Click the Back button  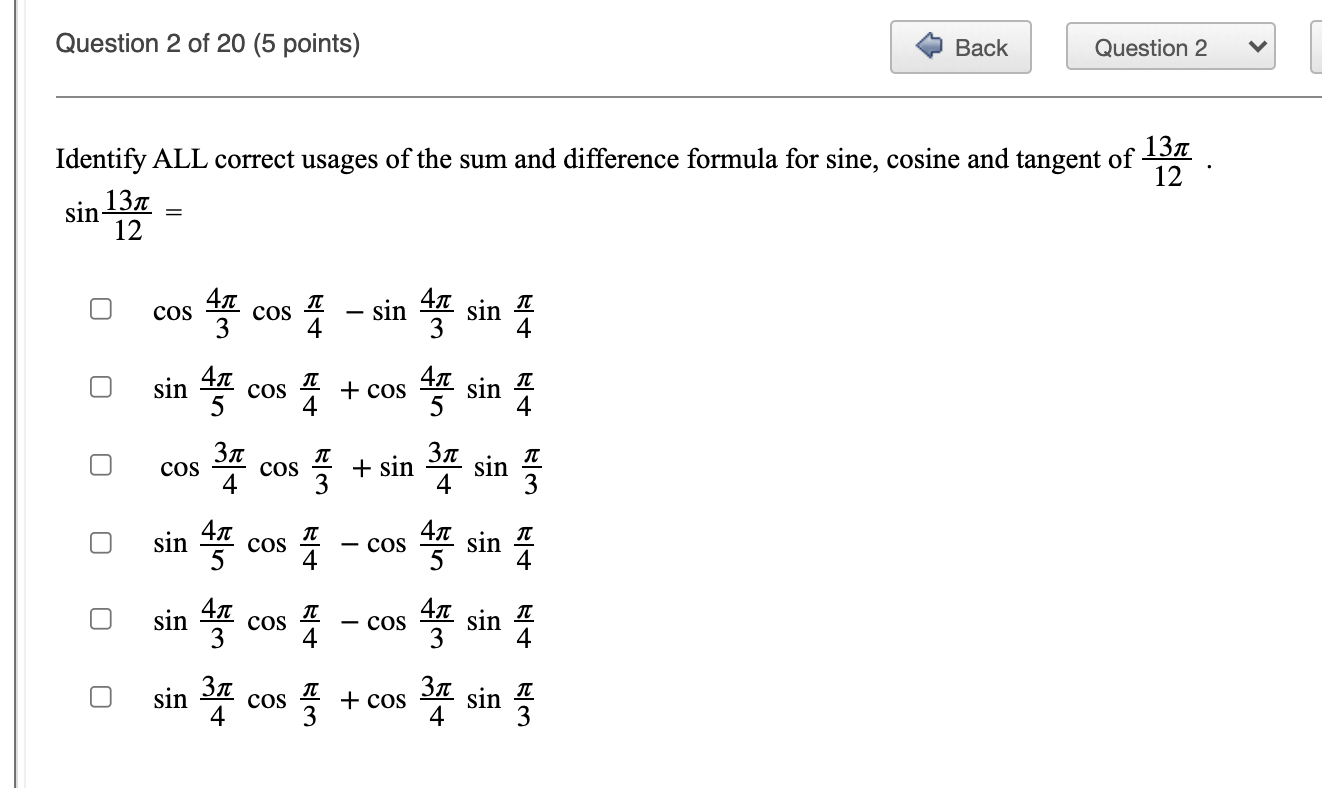point(960,45)
